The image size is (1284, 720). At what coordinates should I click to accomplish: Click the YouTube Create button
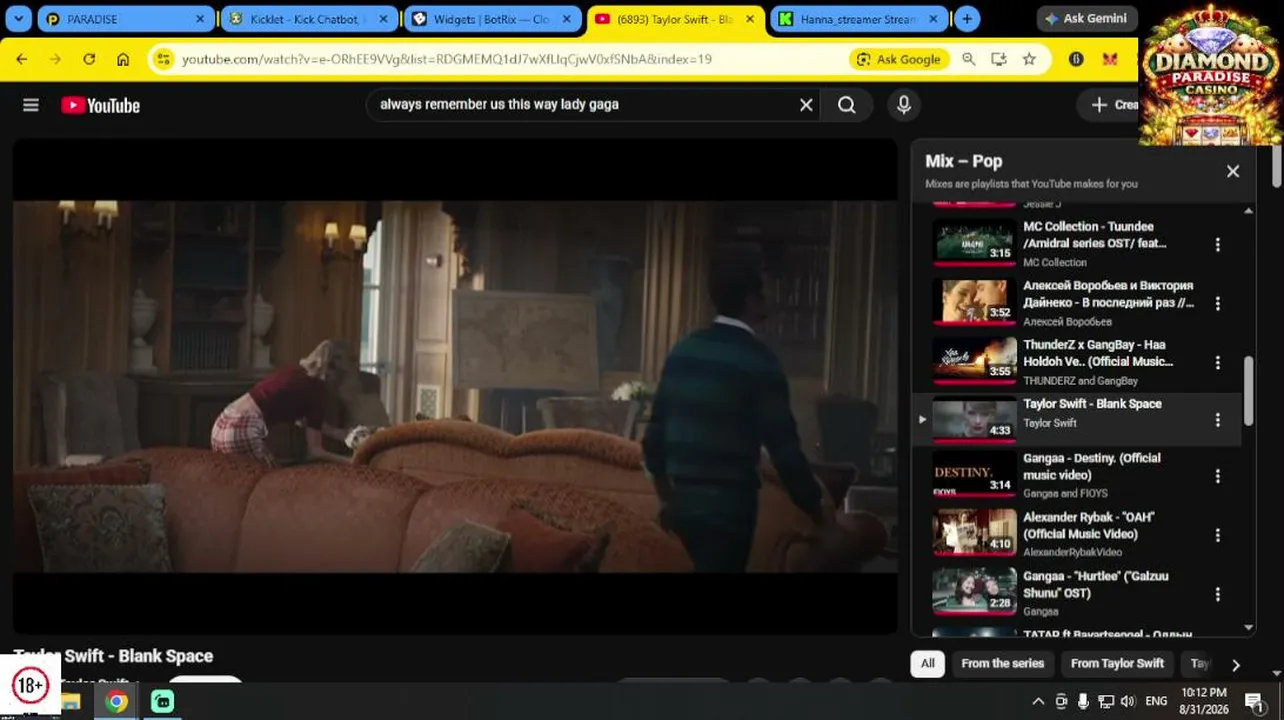pyautogui.click(x=1108, y=105)
